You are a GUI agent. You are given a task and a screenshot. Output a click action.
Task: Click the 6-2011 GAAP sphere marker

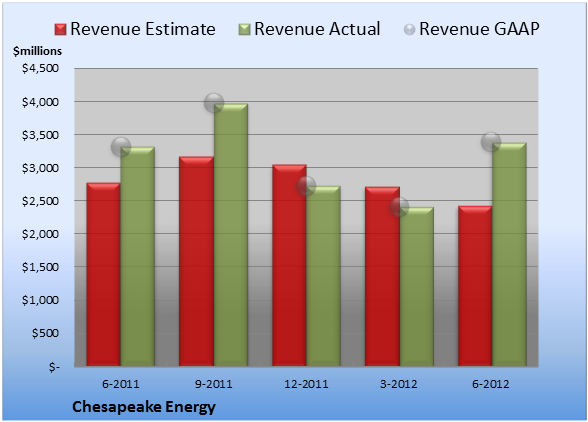(x=121, y=147)
